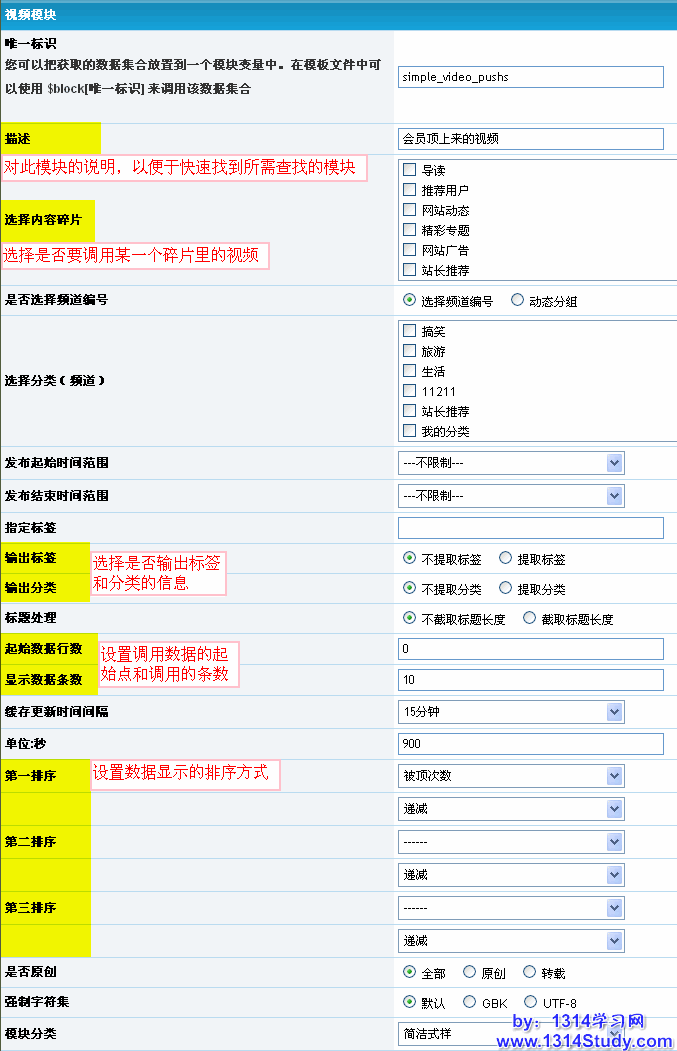This screenshot has height=1051, width=677.
Task: Open the 发布起始时间范围 dropdown
Action: (x=511, y=463)
